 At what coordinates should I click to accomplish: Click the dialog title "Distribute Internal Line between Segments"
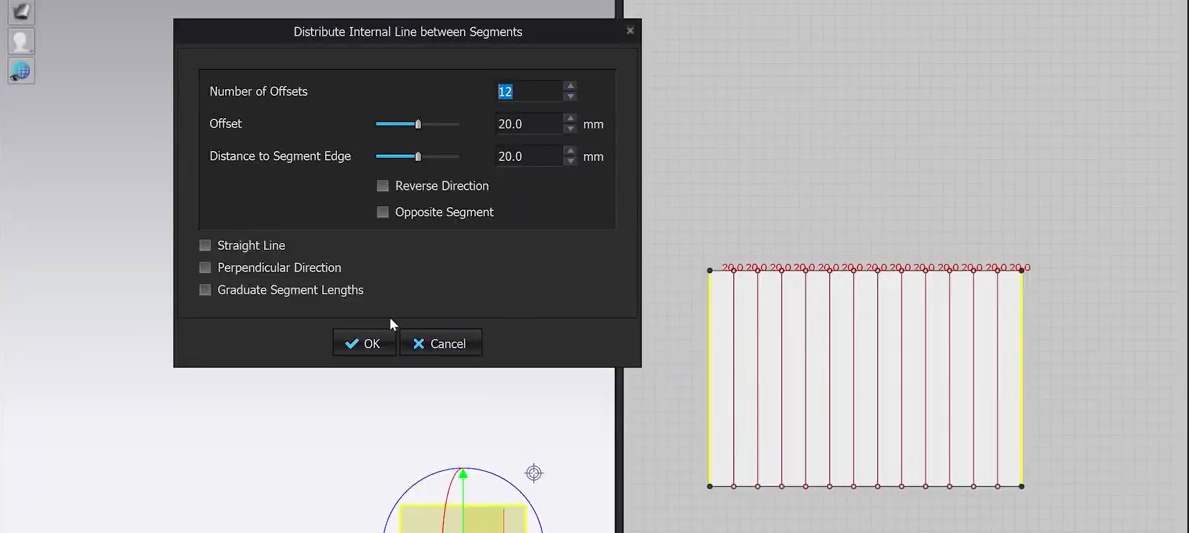(x=408, y=32)
